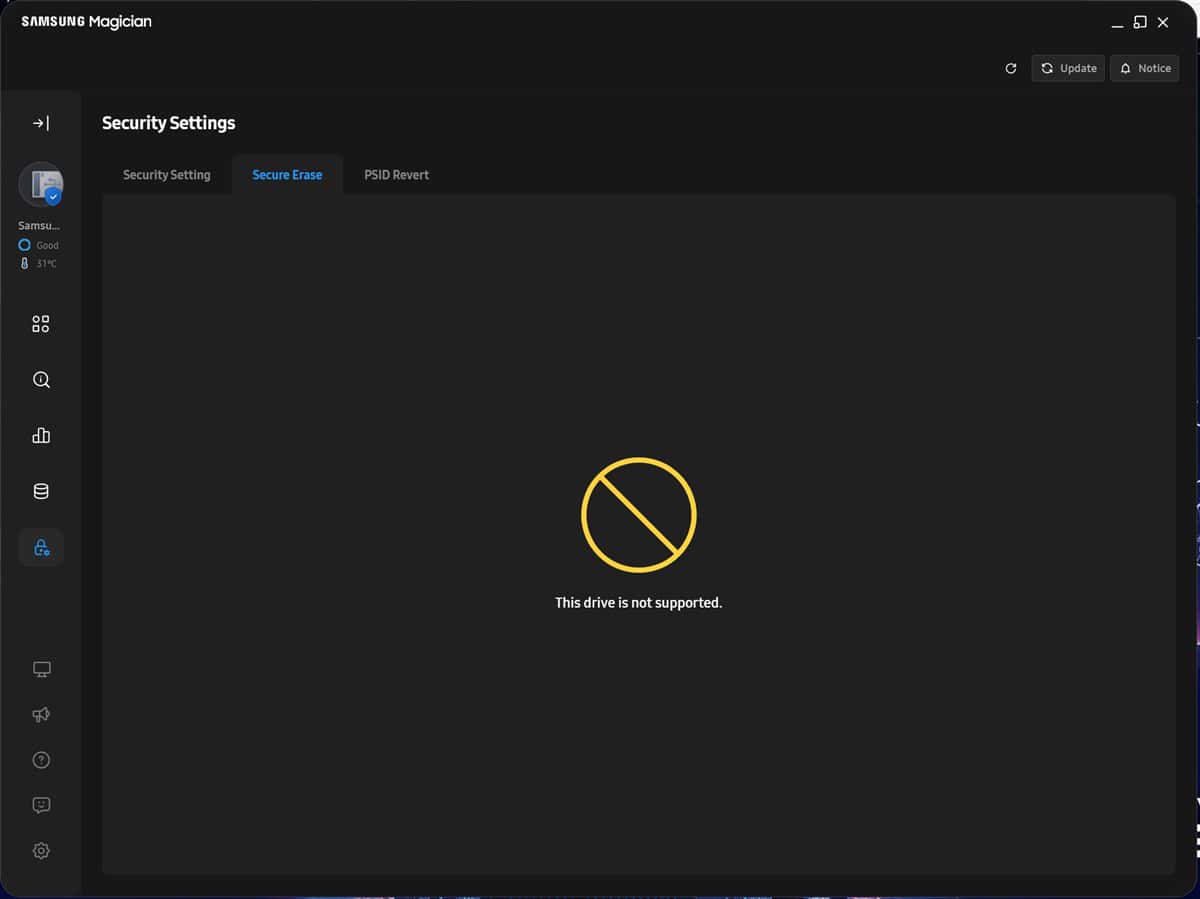Click the feedback chat bubble icon
Image resolution: width=1200 pixels, height=899 pixels.
coord(41,805)
